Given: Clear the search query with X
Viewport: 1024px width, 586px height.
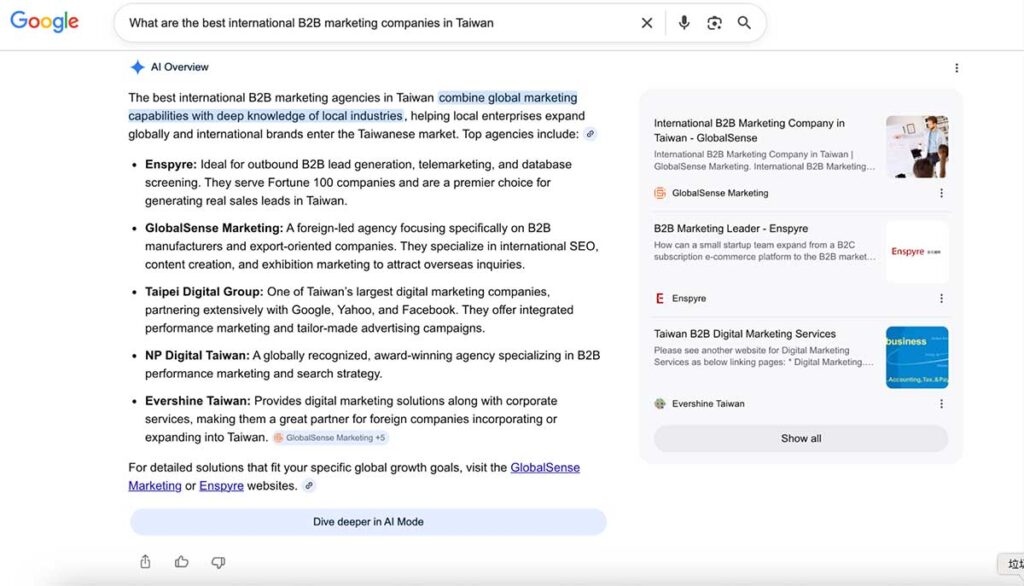Looking at the screenshot, I should tap(647, 23).
